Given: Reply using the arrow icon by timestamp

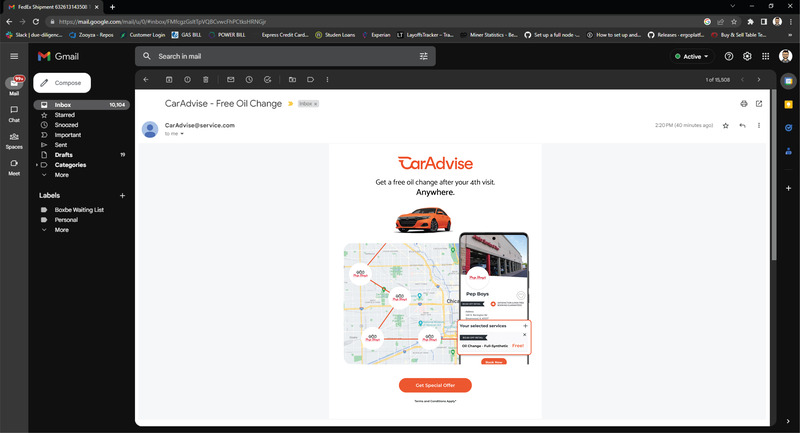Looking at the screenshot, I should tap(742, 125).
